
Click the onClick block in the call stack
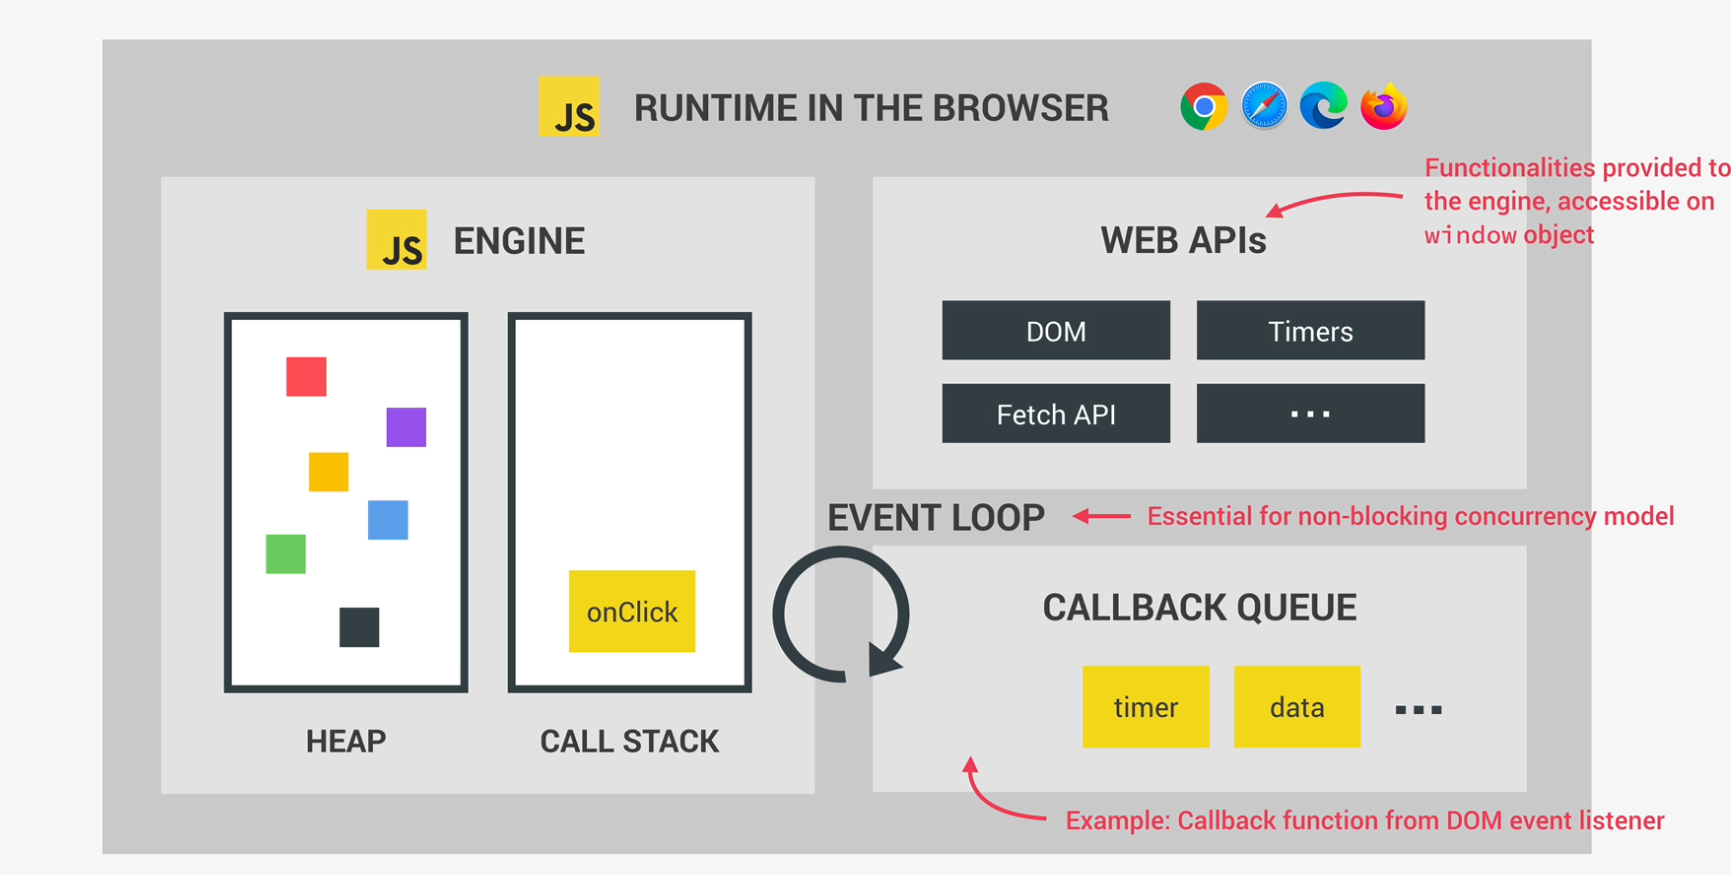pos(632,611)
